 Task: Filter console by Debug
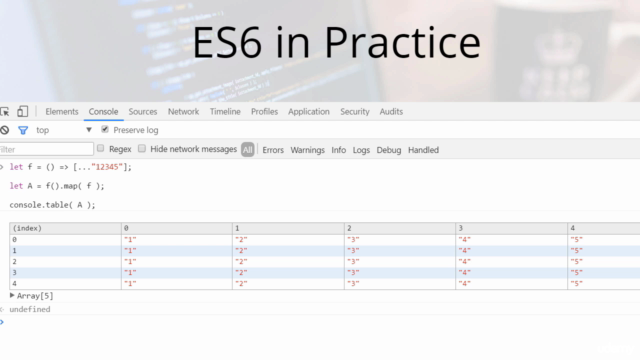click(x=389, y=150)
